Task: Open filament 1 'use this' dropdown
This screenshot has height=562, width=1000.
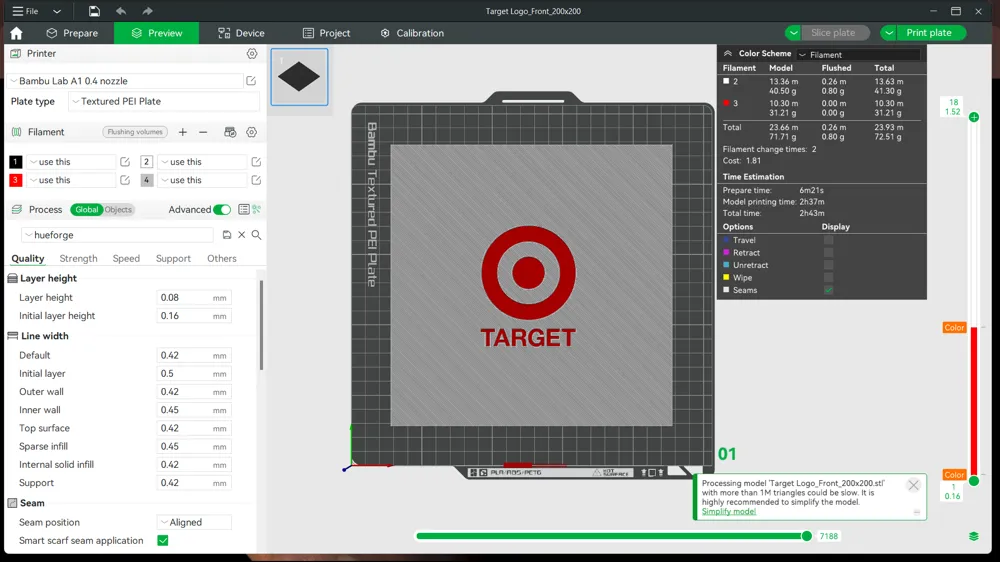Action: click(71, 162)
